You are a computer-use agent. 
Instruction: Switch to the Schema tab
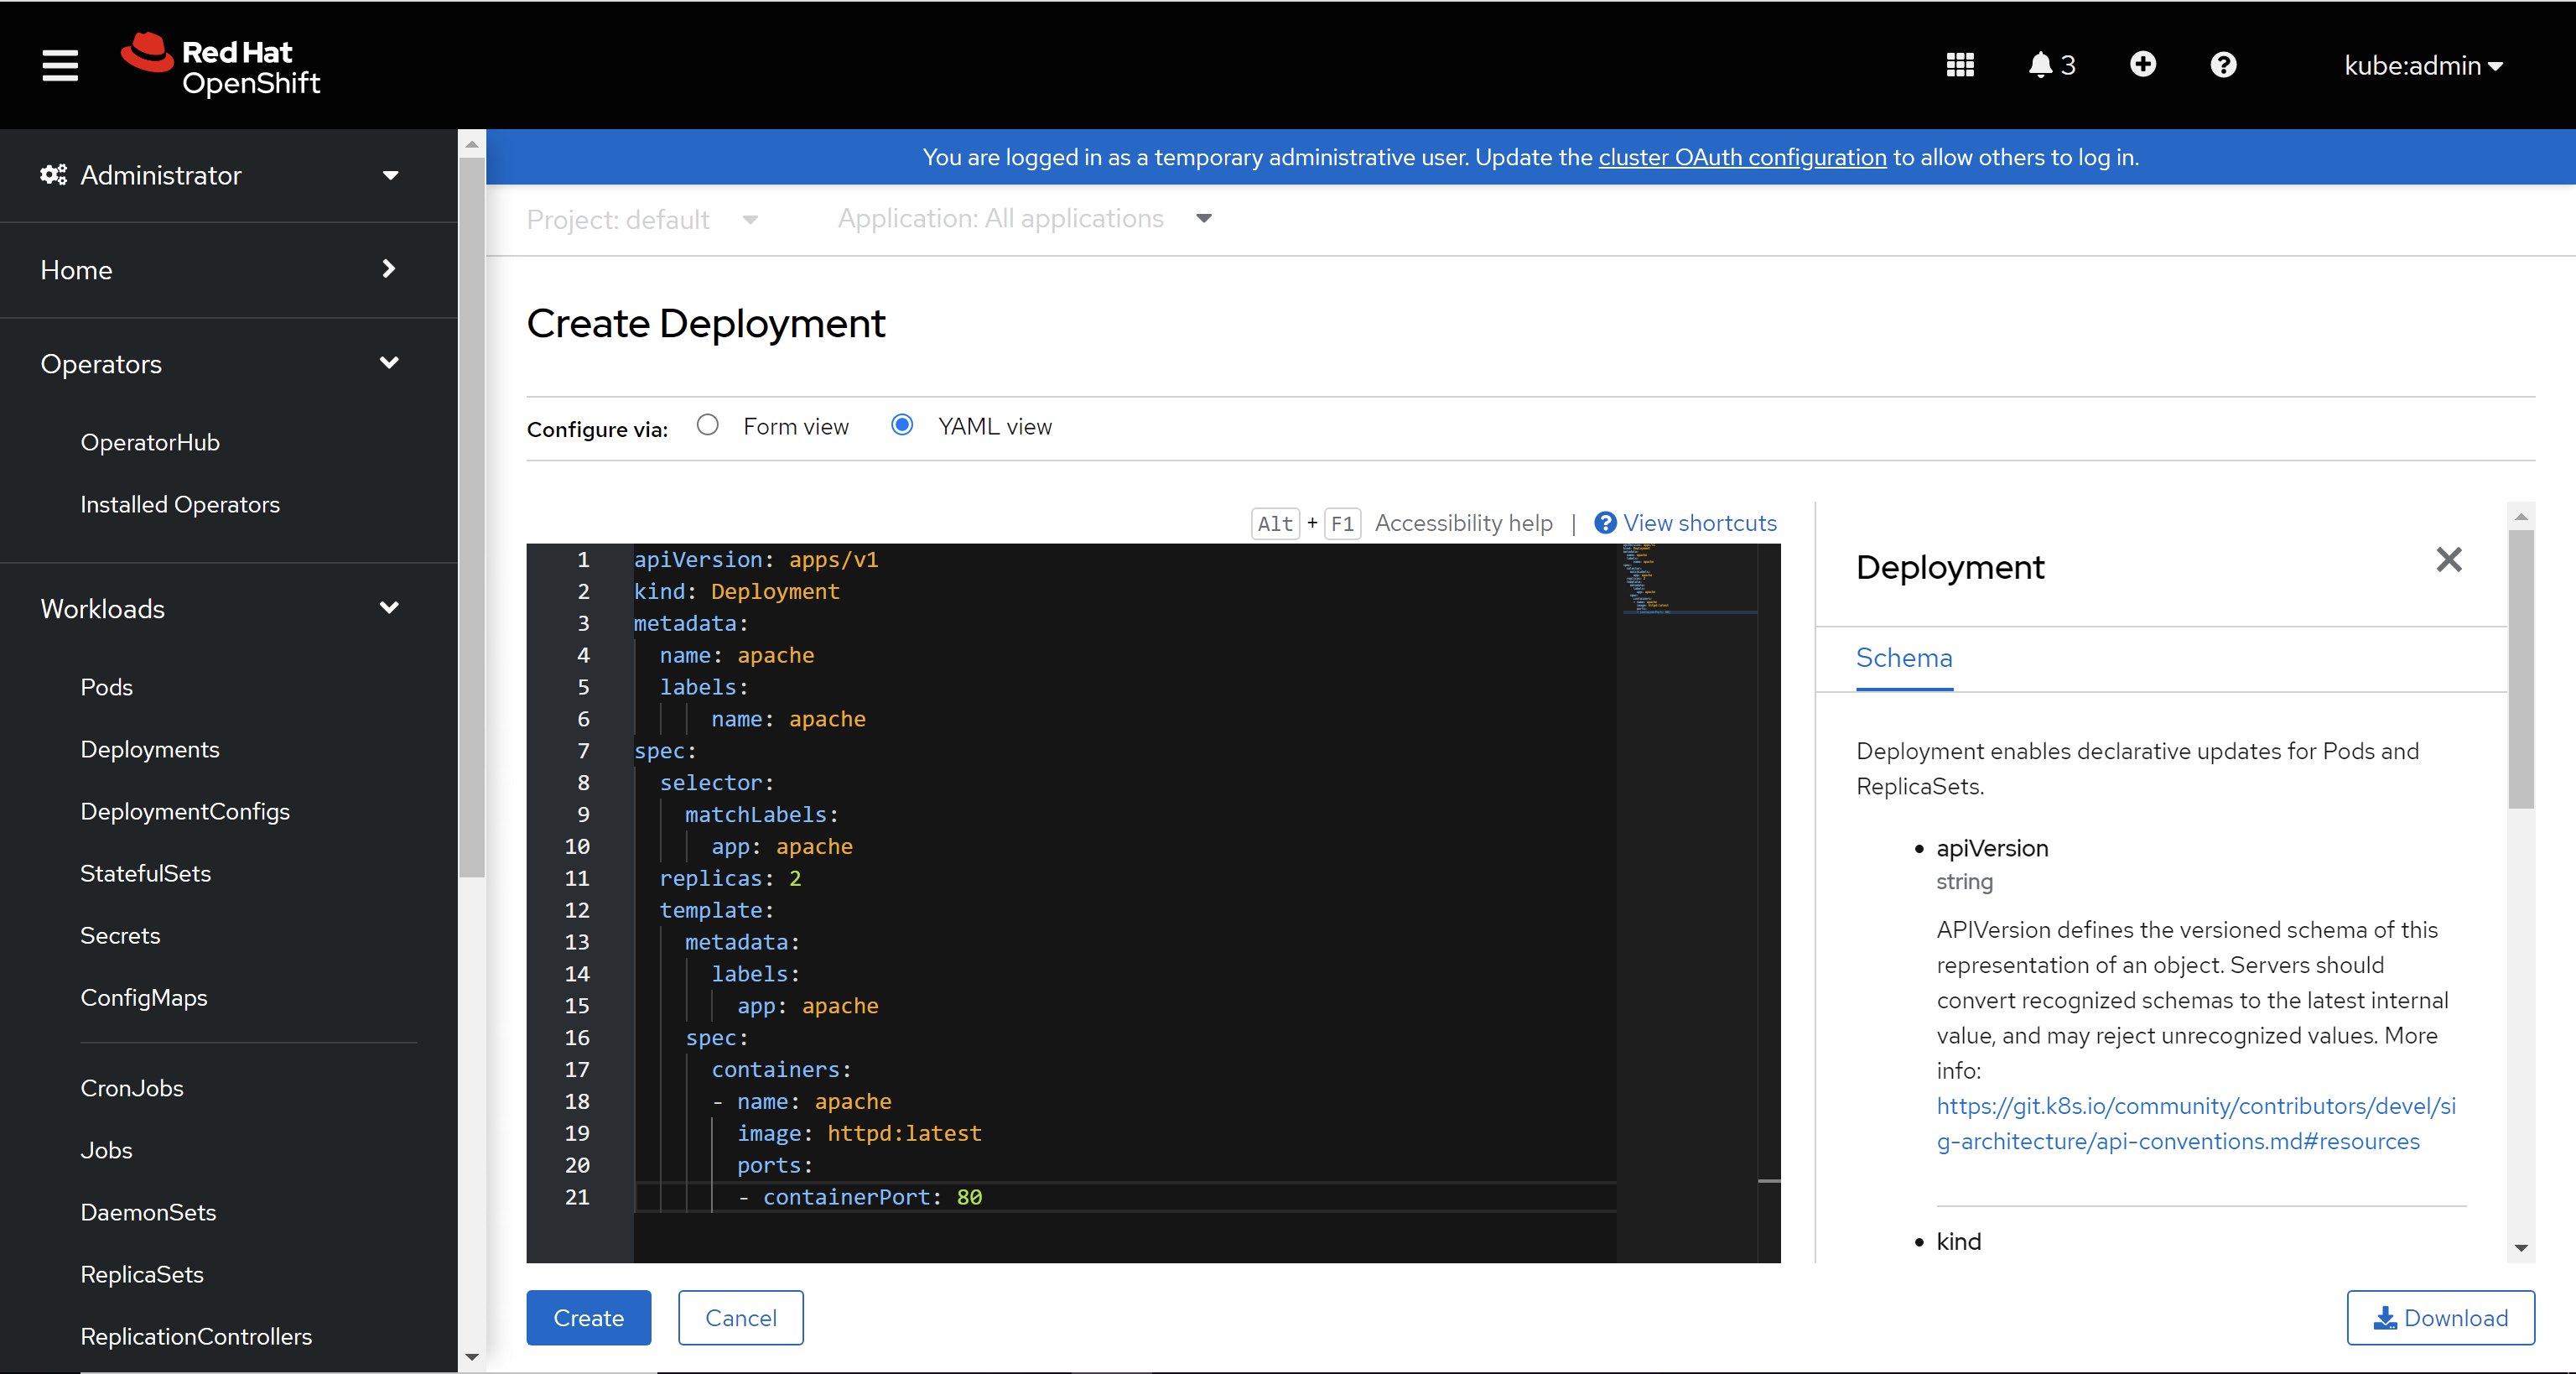coord(1904,658)
